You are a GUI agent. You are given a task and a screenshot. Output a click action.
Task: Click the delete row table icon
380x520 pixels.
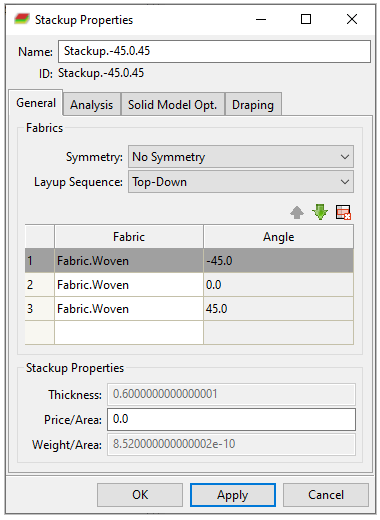[x=343, y=212]
